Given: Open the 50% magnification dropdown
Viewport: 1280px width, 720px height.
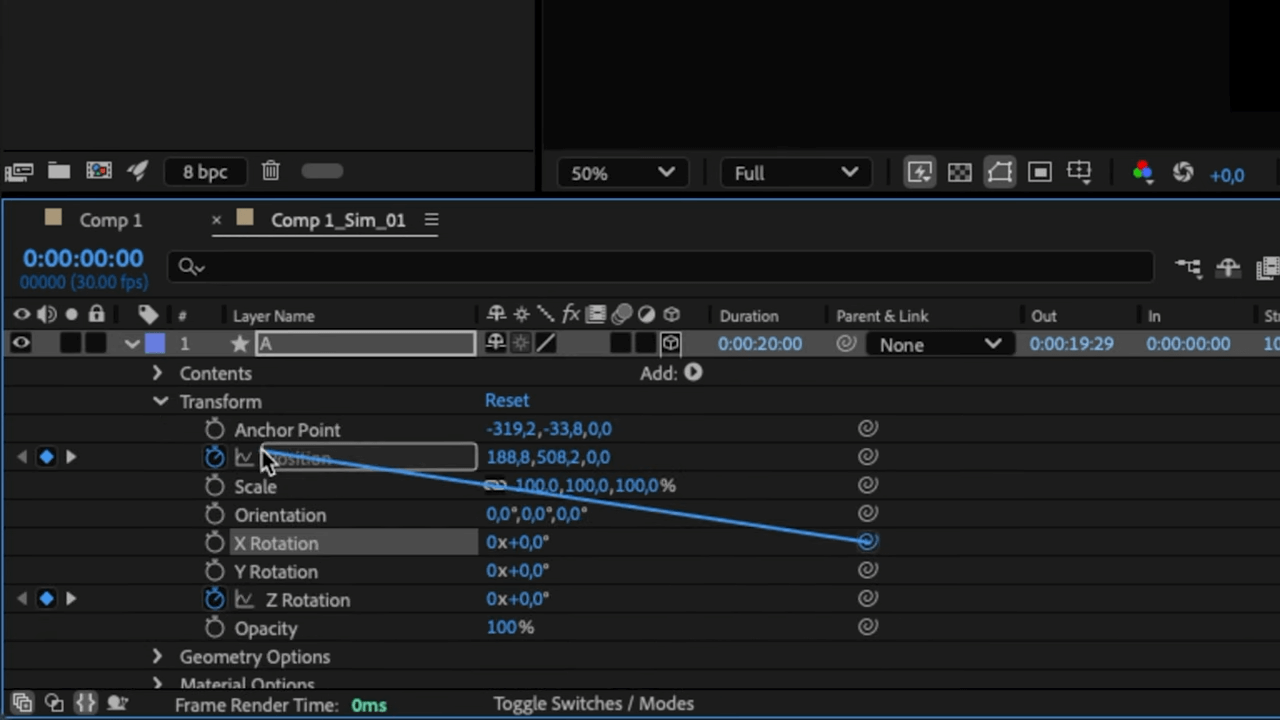Looking at the screenshot, I should coord(622,173).
